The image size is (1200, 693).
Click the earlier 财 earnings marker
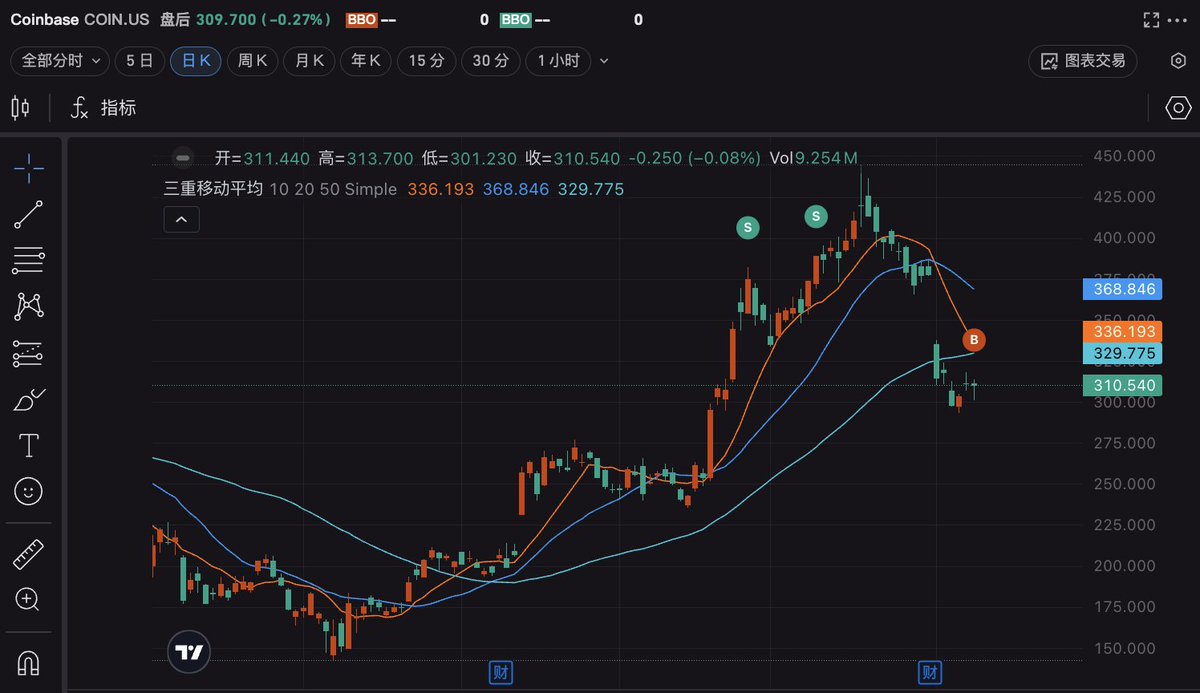pos(500,672)
